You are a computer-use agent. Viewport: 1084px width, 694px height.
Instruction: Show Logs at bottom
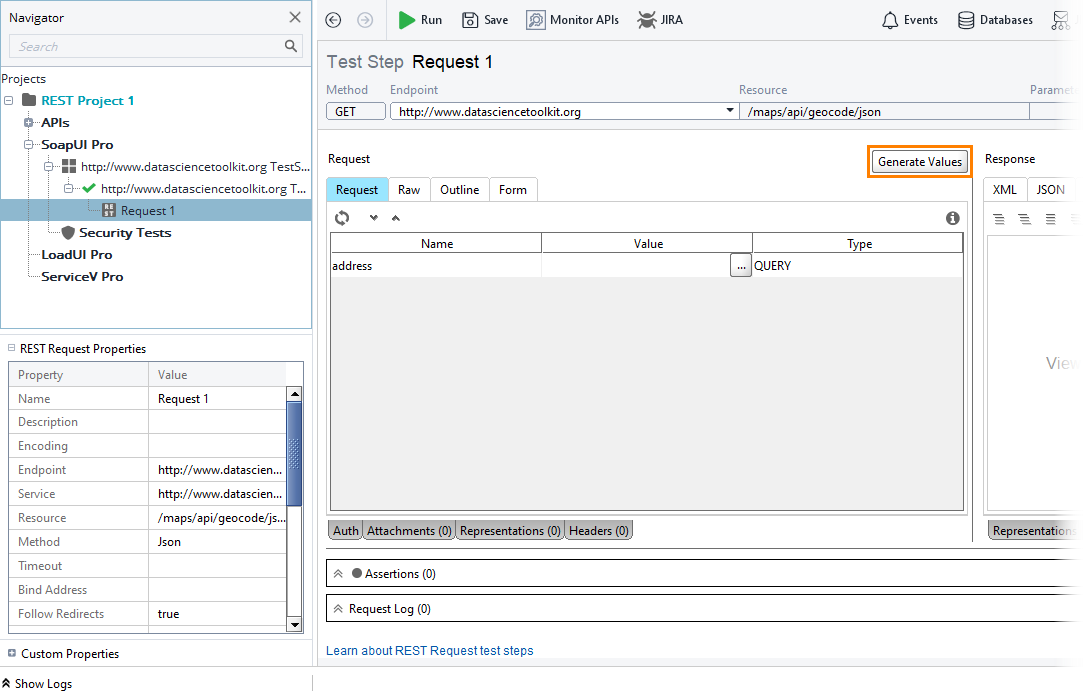(x=37, y=684)
